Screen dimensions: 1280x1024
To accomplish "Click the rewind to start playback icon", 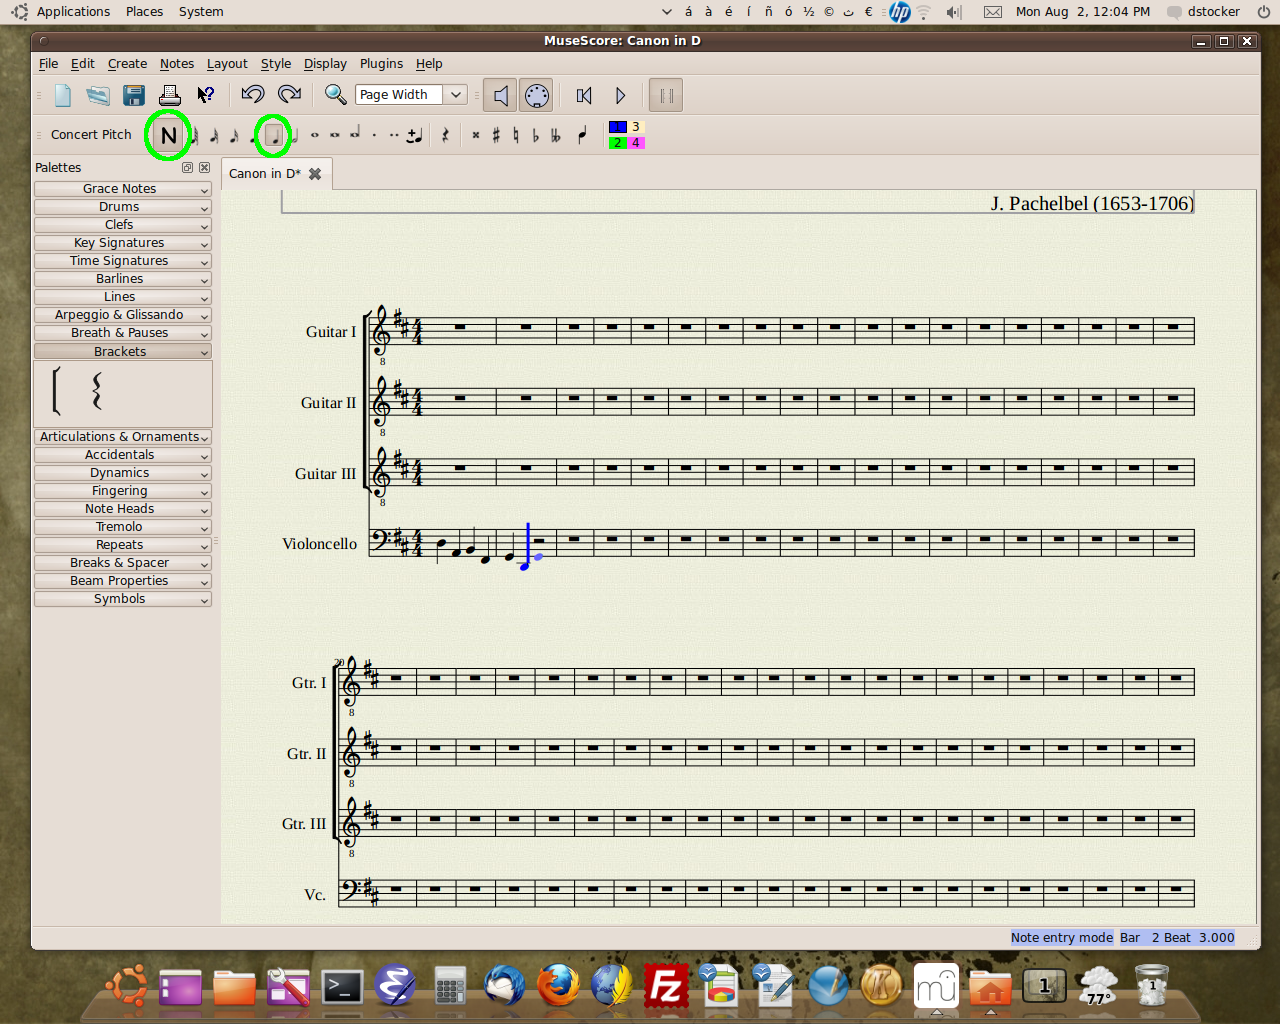I will coord(583,94).
